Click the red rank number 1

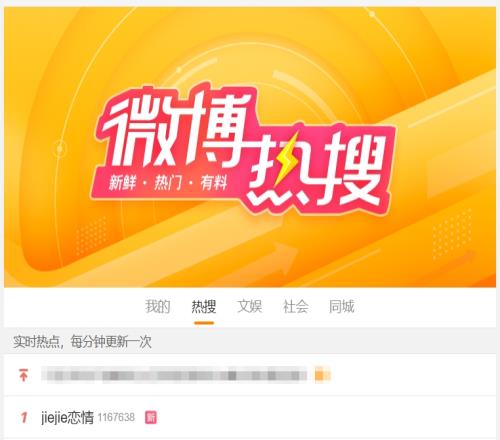pyautogui.click(x=24, y=417)
